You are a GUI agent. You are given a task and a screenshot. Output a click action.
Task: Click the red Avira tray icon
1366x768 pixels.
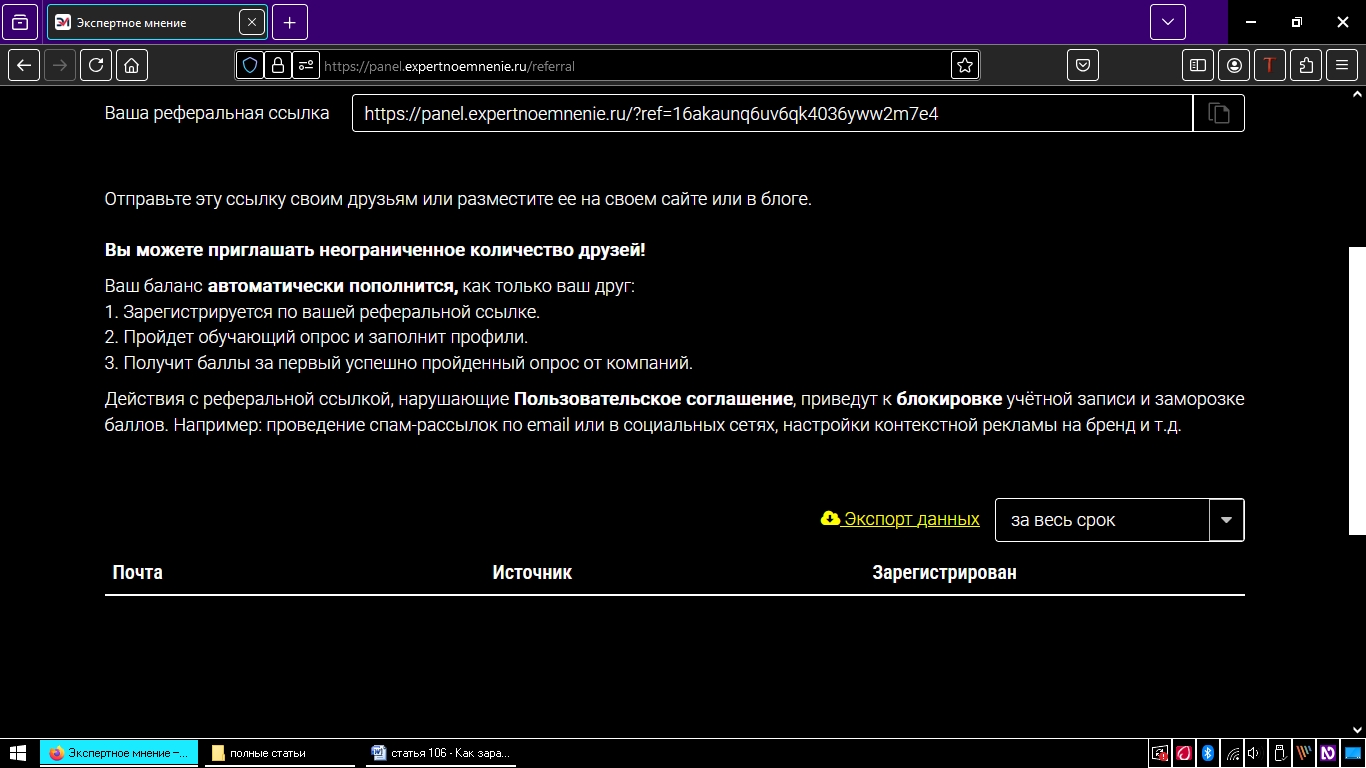coord(1183,753)
